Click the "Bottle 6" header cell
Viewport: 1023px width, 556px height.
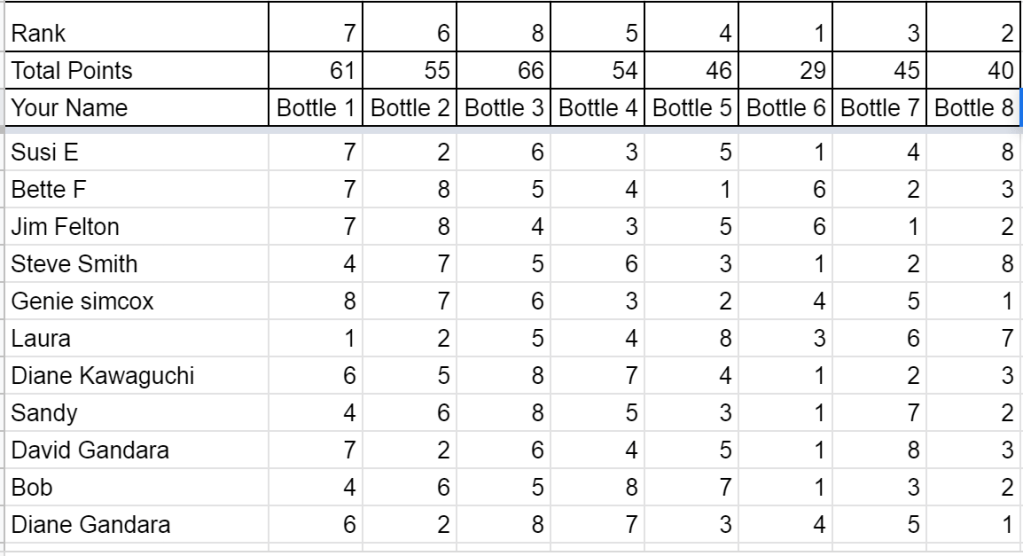click(786, 108)
